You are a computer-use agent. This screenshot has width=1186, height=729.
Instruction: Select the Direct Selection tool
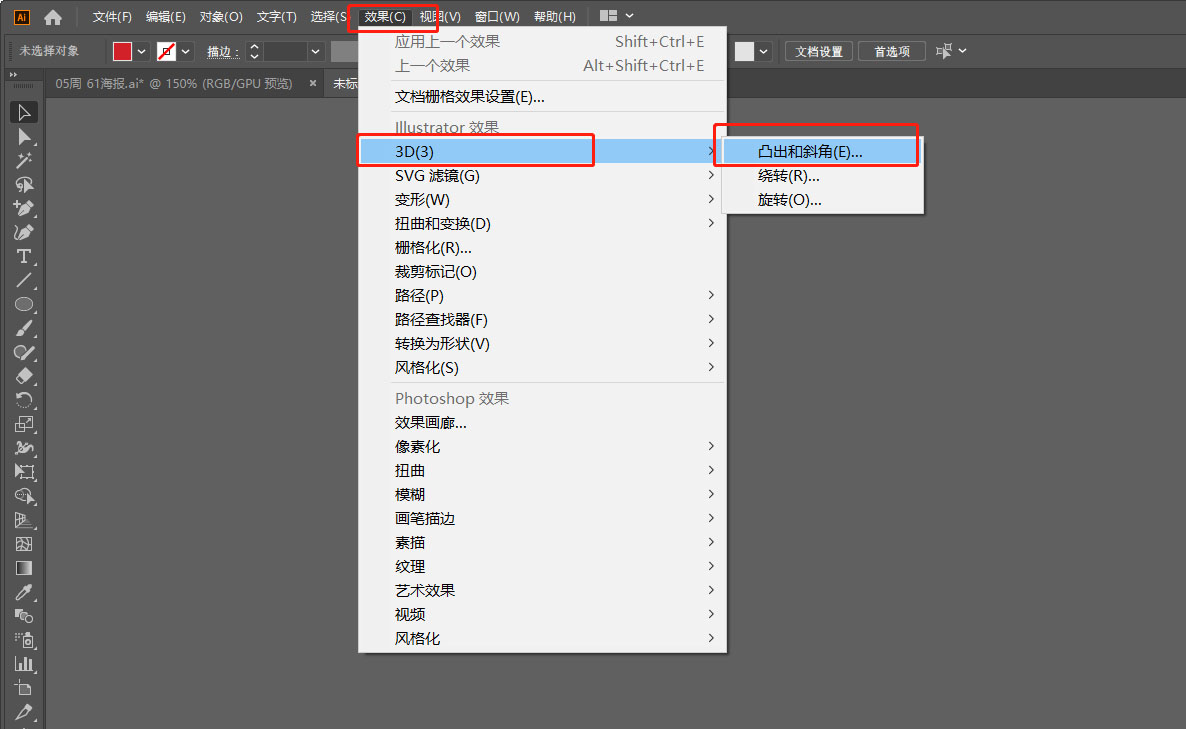[23, 137]
